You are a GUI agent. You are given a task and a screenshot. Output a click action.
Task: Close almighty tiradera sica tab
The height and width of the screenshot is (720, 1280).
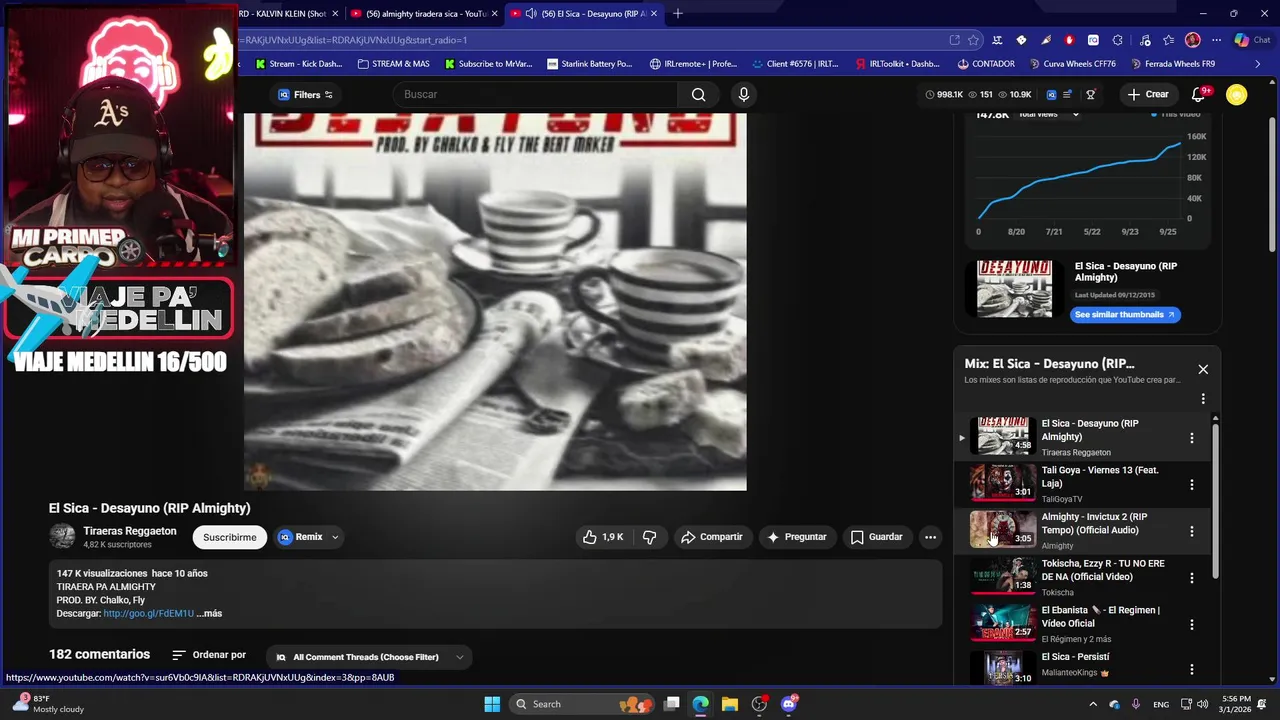[496, 14]
